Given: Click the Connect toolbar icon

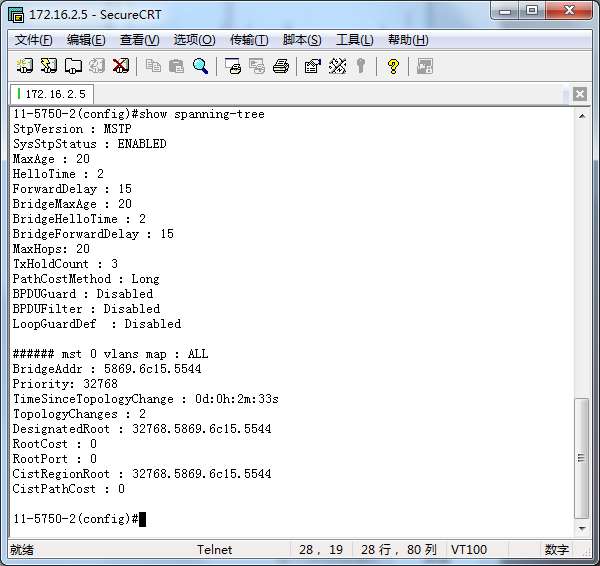Looking at the screenshot, I should 25,66.
